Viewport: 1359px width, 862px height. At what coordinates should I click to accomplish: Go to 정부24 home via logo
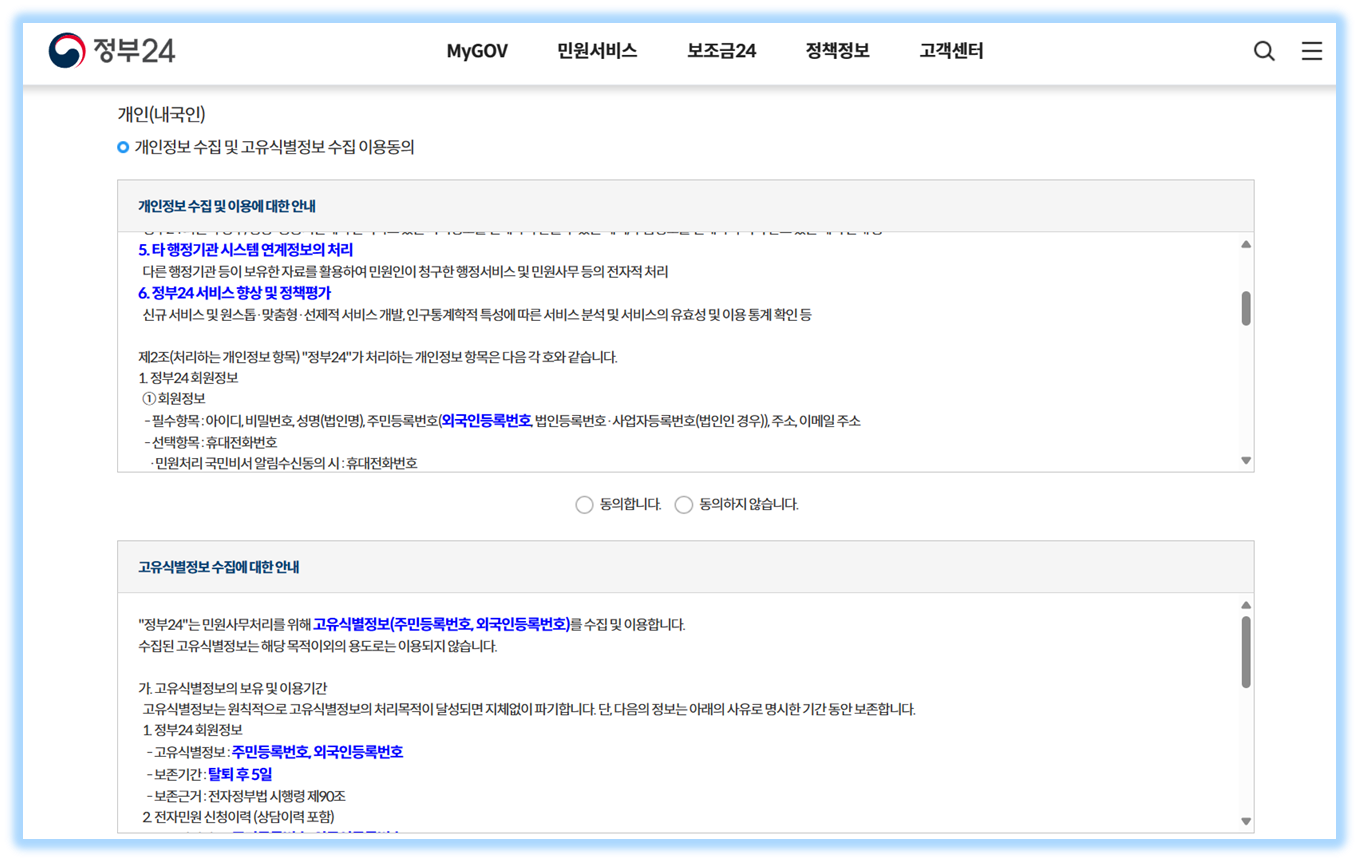pyautogui.click(x=112, y=51)
